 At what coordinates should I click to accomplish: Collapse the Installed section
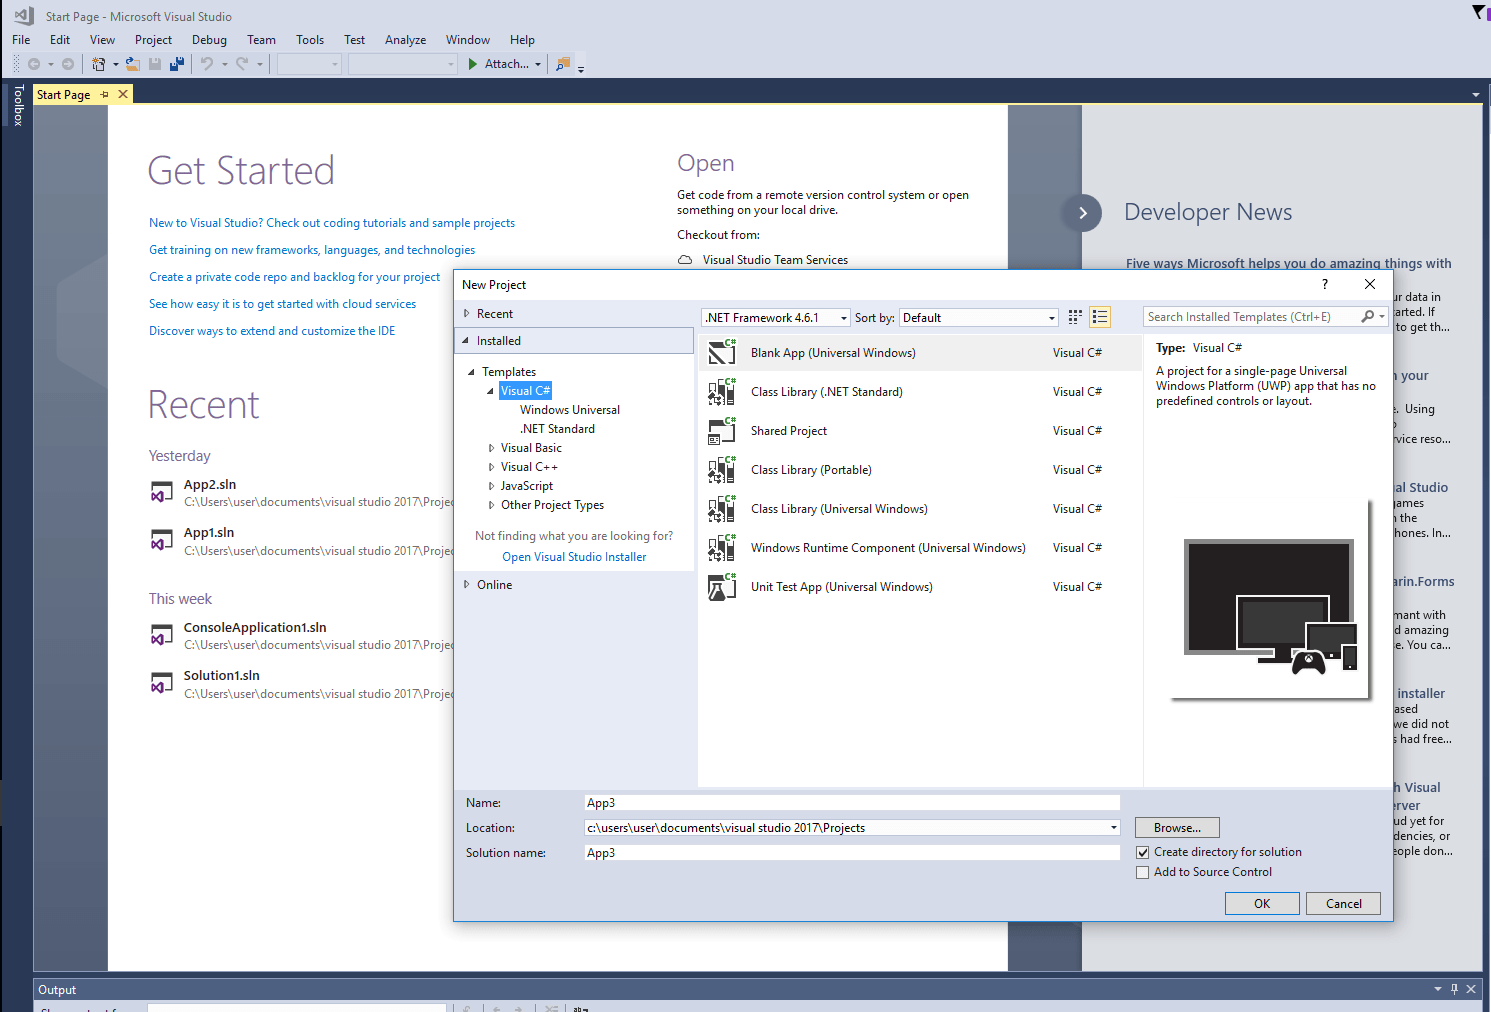466,341
